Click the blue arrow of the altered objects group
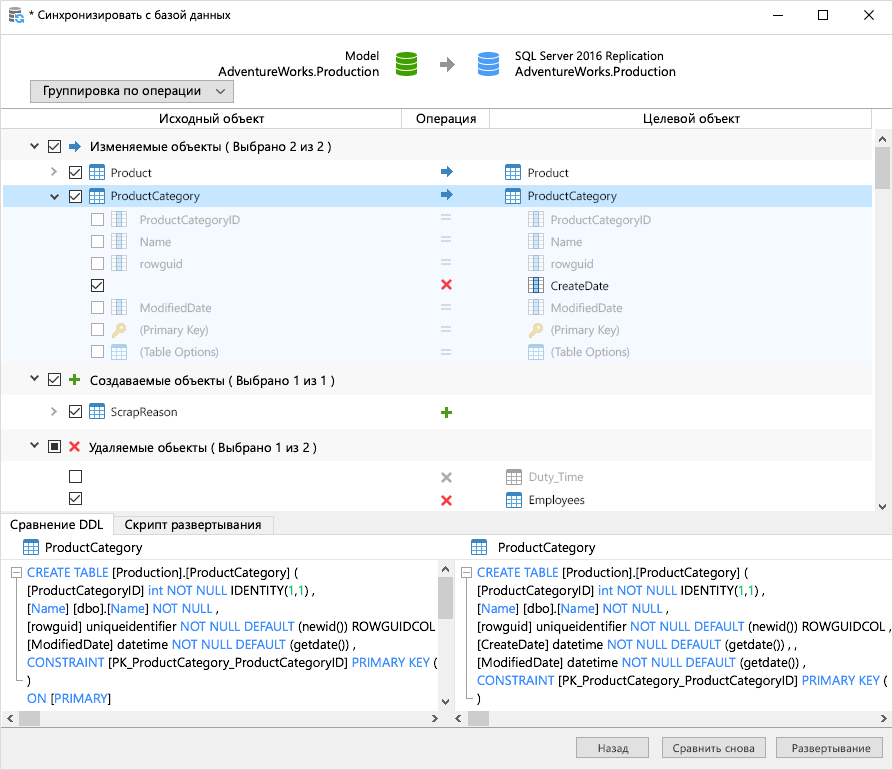The height and width of the screenshot is (770, 893). [x=75, y=146]
